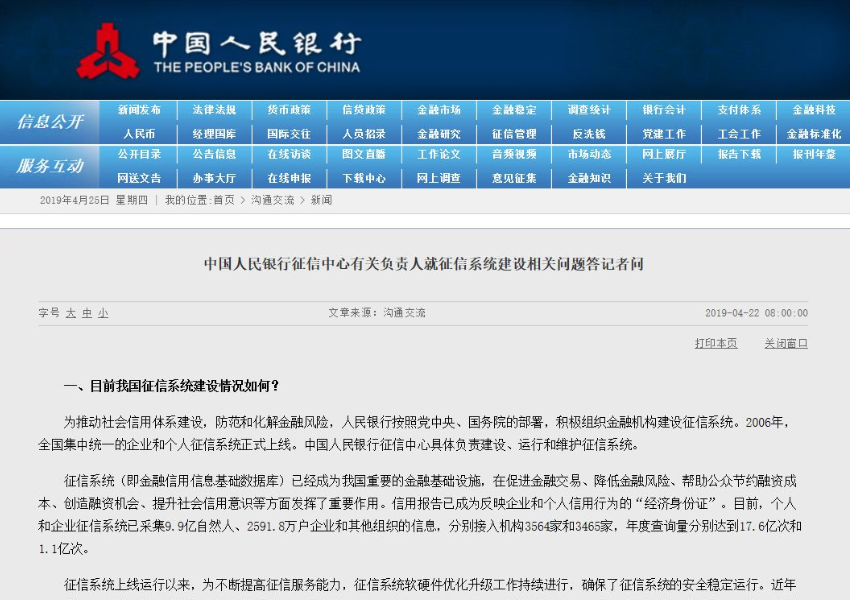
Task: Click the 信息公开 section header
Action: (x=50, y=122)
